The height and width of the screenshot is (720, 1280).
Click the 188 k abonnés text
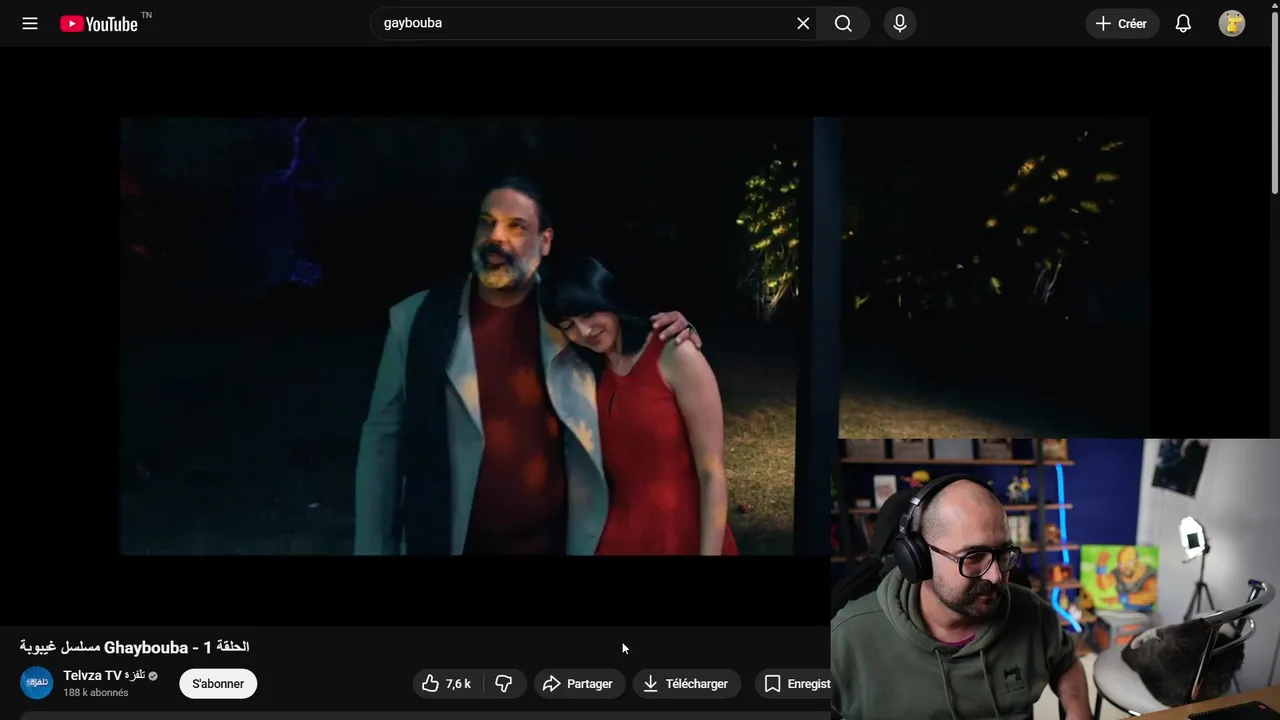point(96,692)
